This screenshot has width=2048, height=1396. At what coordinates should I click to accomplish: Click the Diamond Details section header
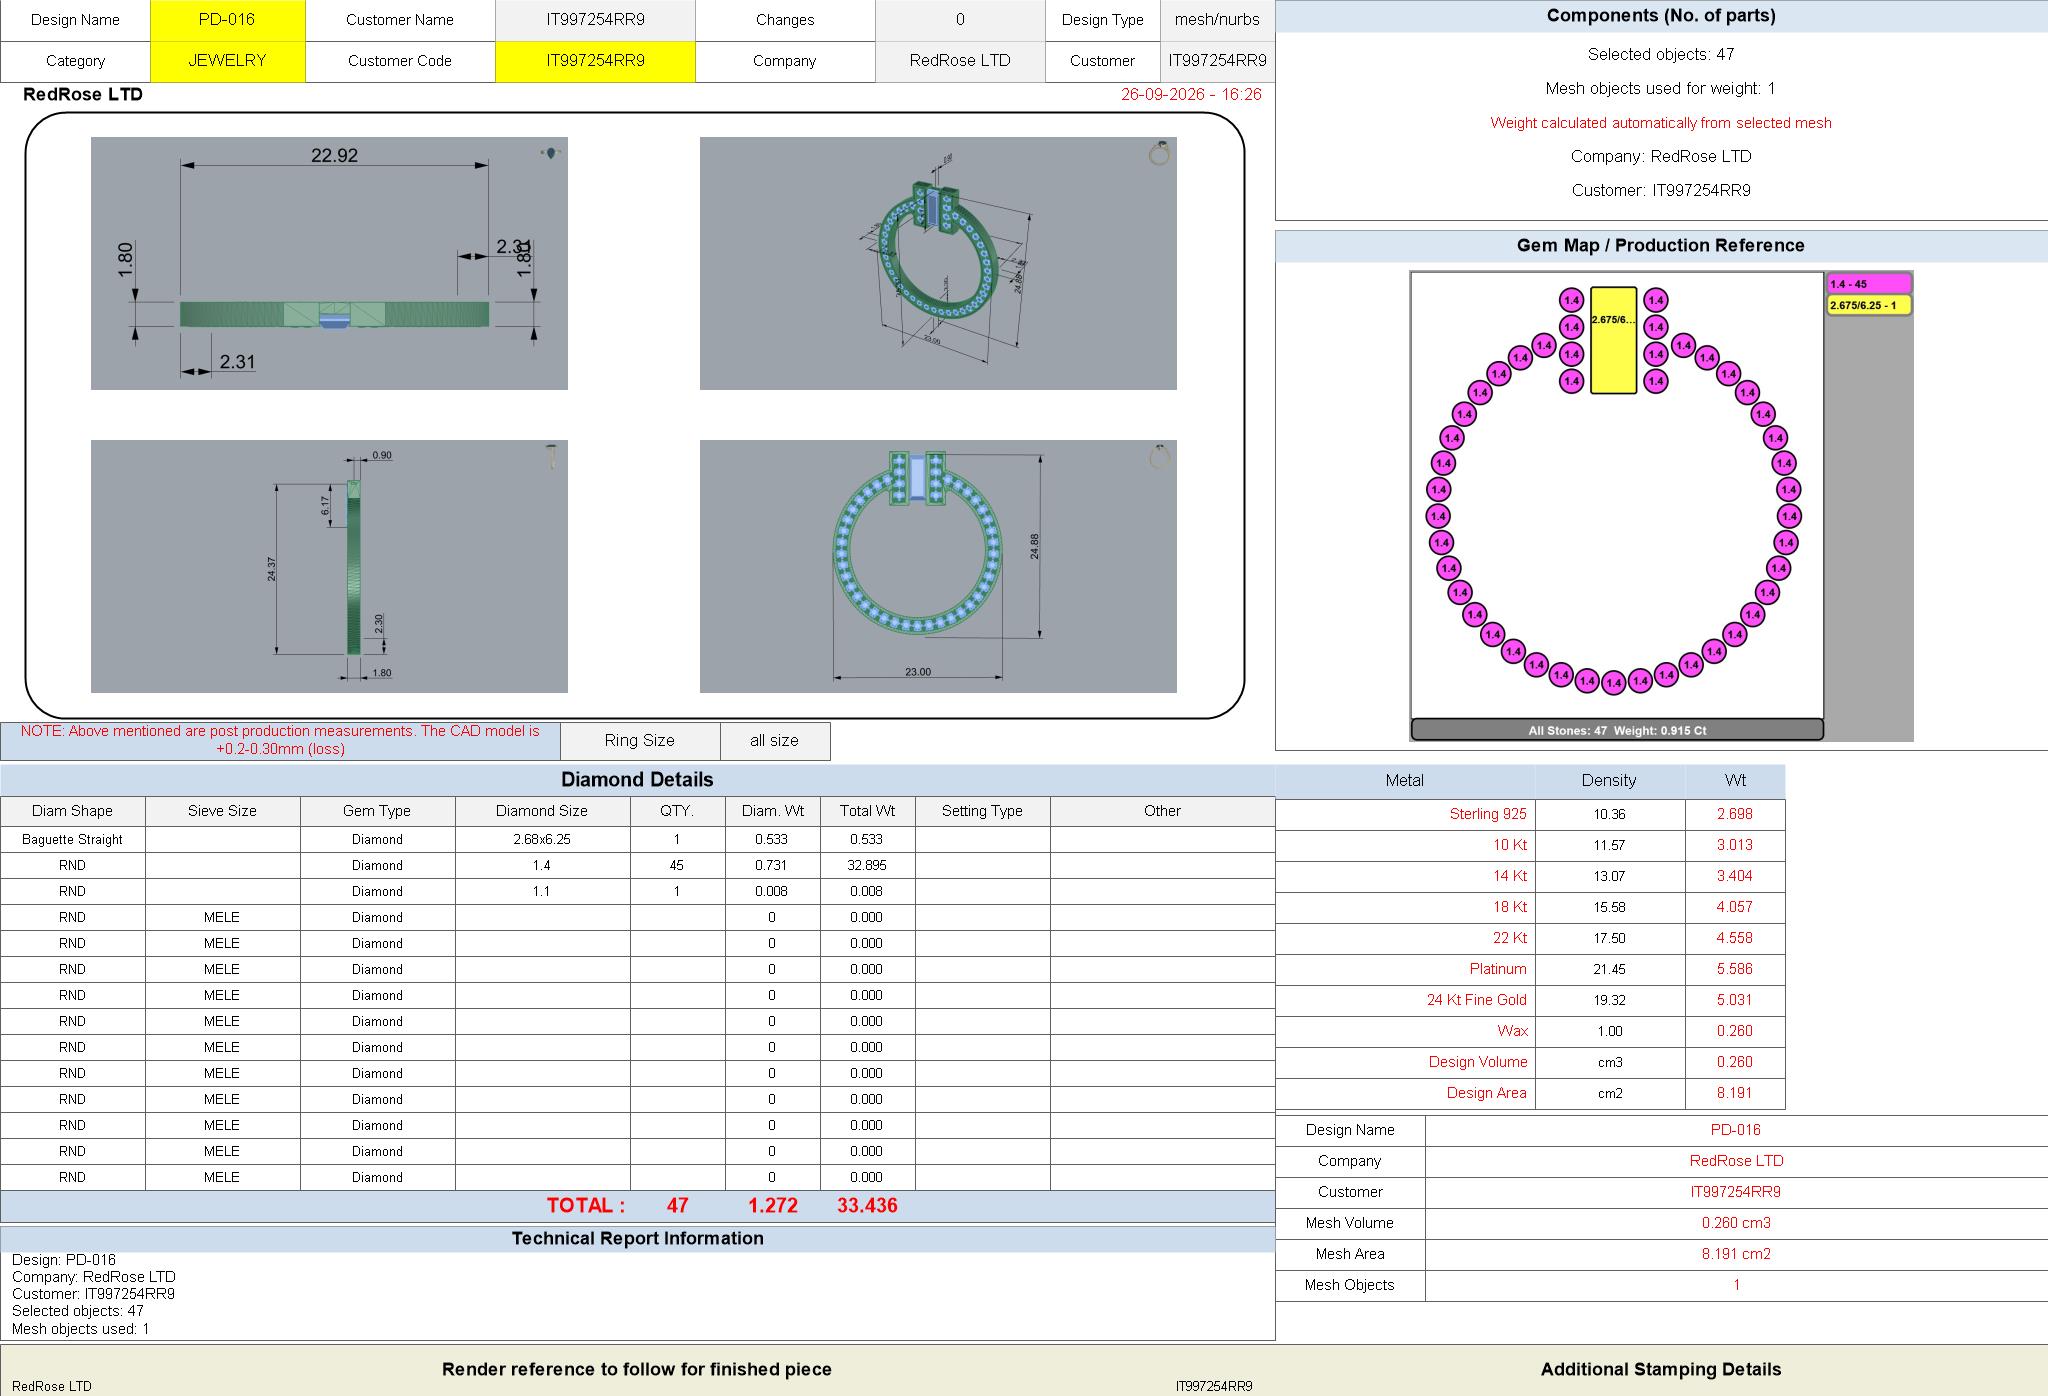point(637,780)
